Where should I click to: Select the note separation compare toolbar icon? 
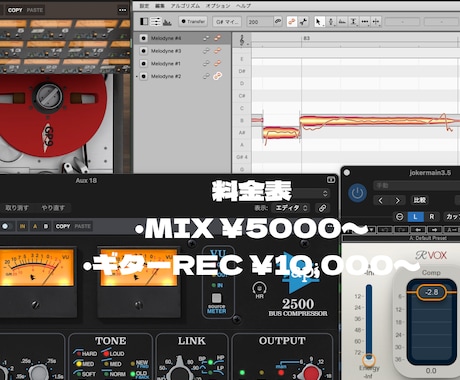click(303, 22)
